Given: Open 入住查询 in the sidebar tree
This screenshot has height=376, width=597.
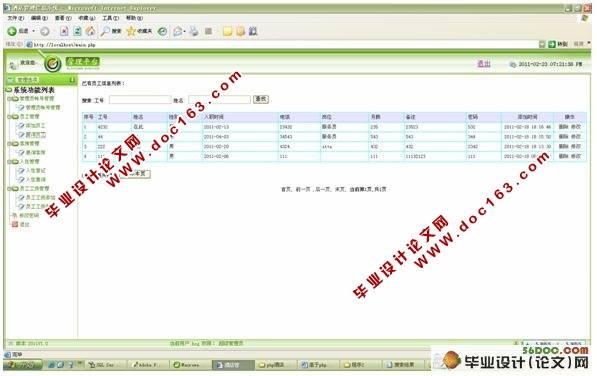Looking at the screenshot, I should pos(36,180).
